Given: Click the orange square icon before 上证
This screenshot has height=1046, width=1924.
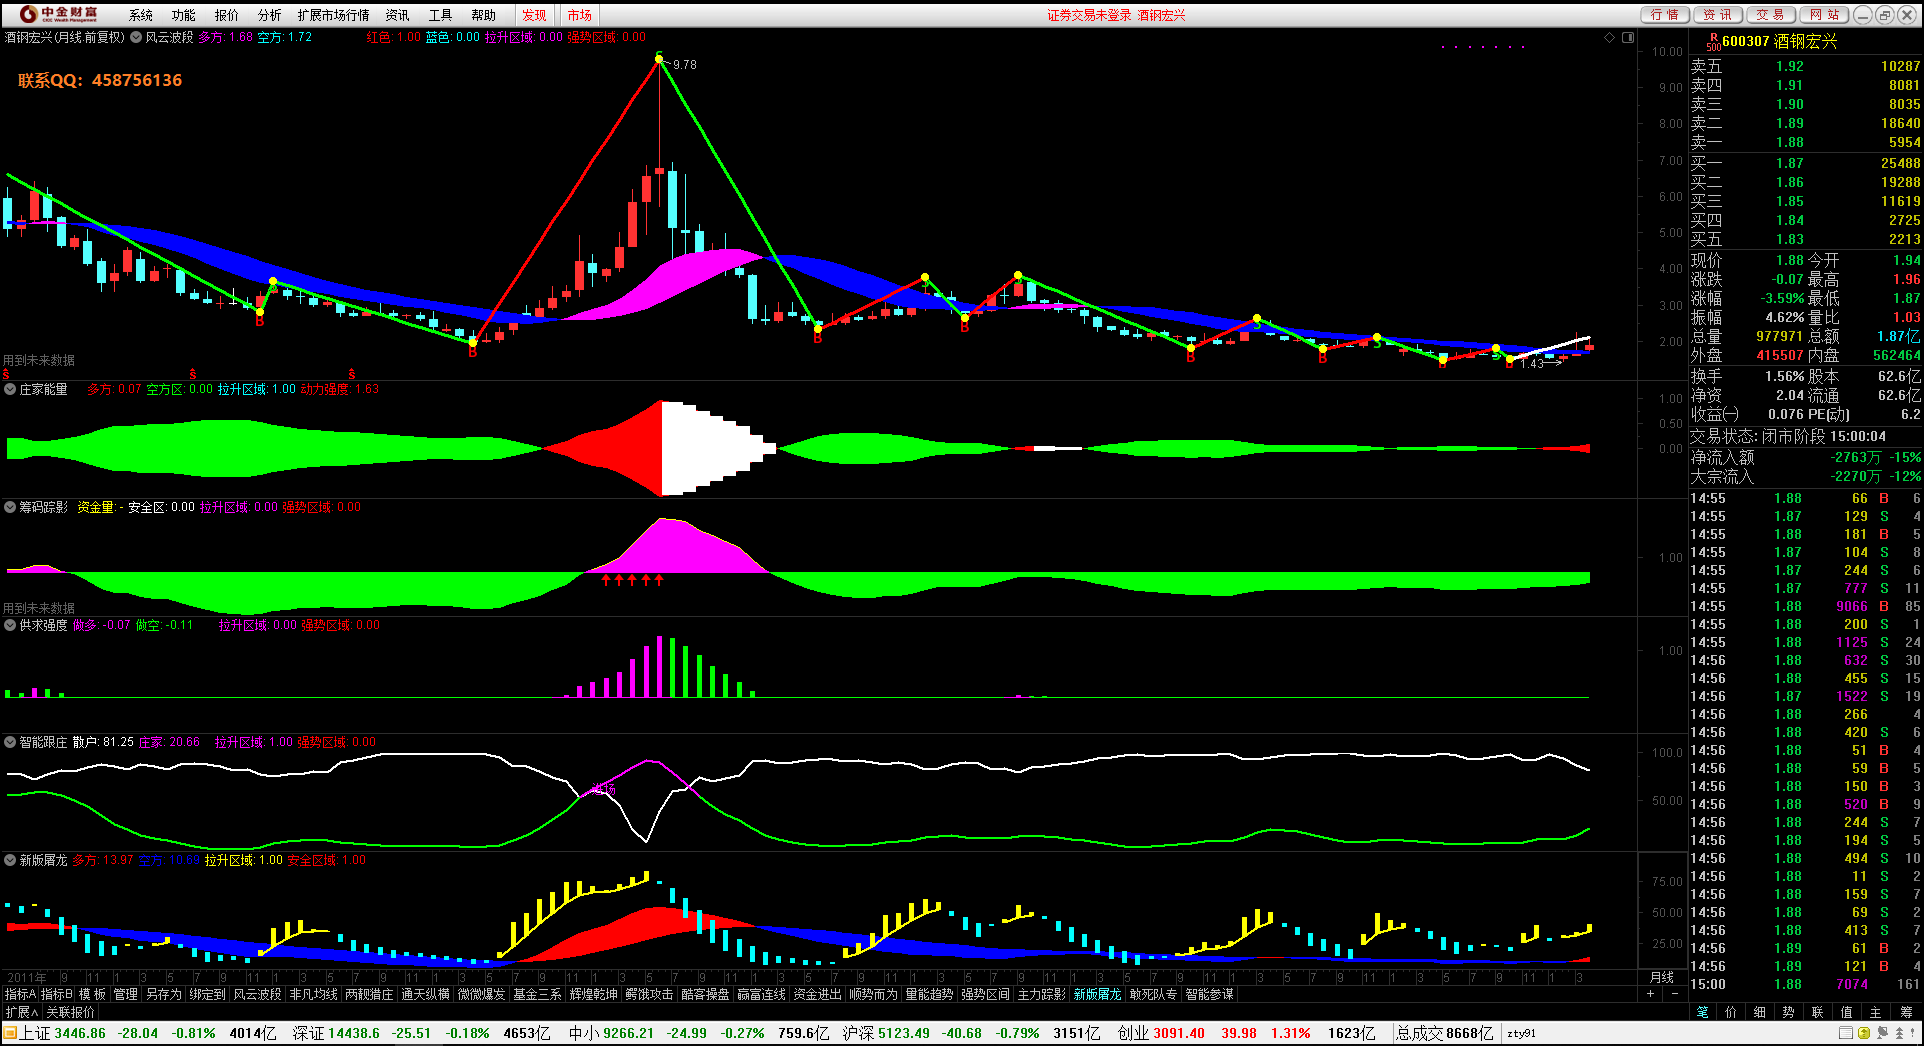Looking at the screenshot, I should click(9, 1033).
